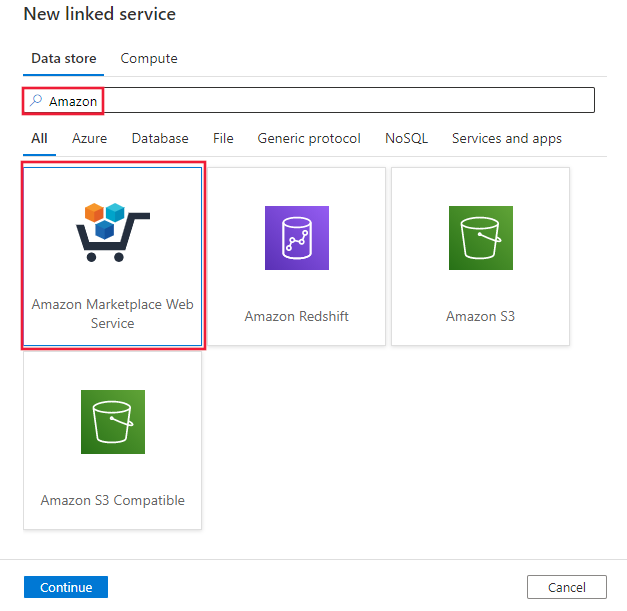This screenshot has width=627, height=611.
Task: Pick the Amazon S3 Compatible bucket icon
Action: point(113,422)
